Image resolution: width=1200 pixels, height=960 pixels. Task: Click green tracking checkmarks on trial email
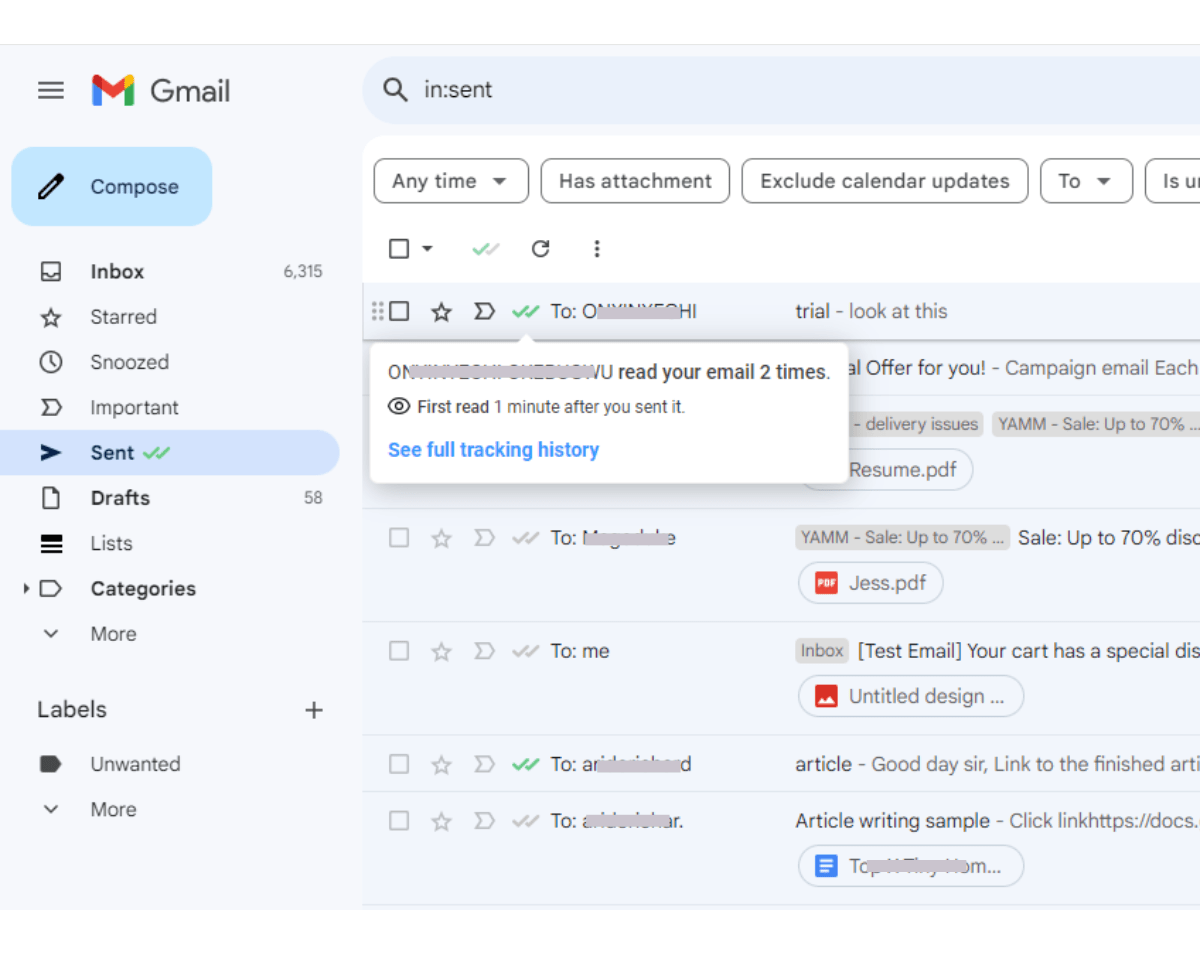tap(525, 312)
